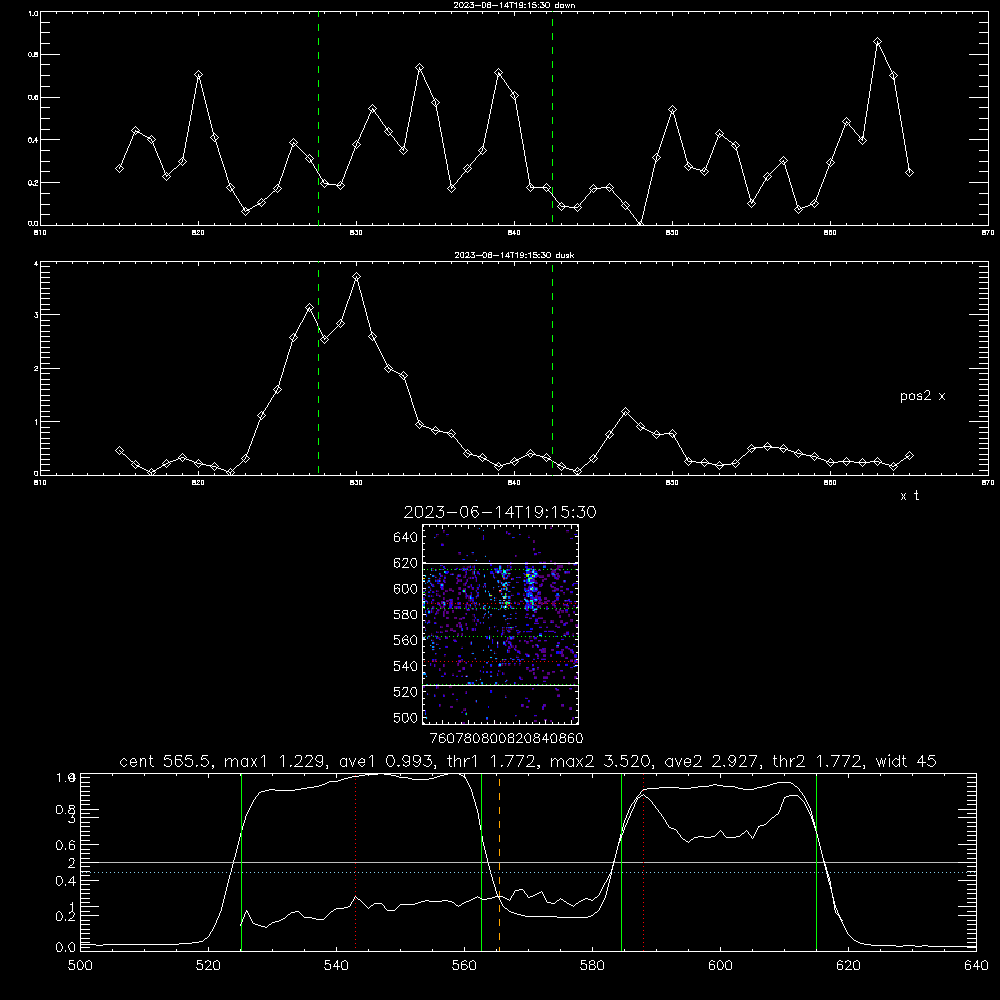Click the heatmap y-axis label 620
This screenshot has width=1000, height=1000.
[x=406, y=563]
